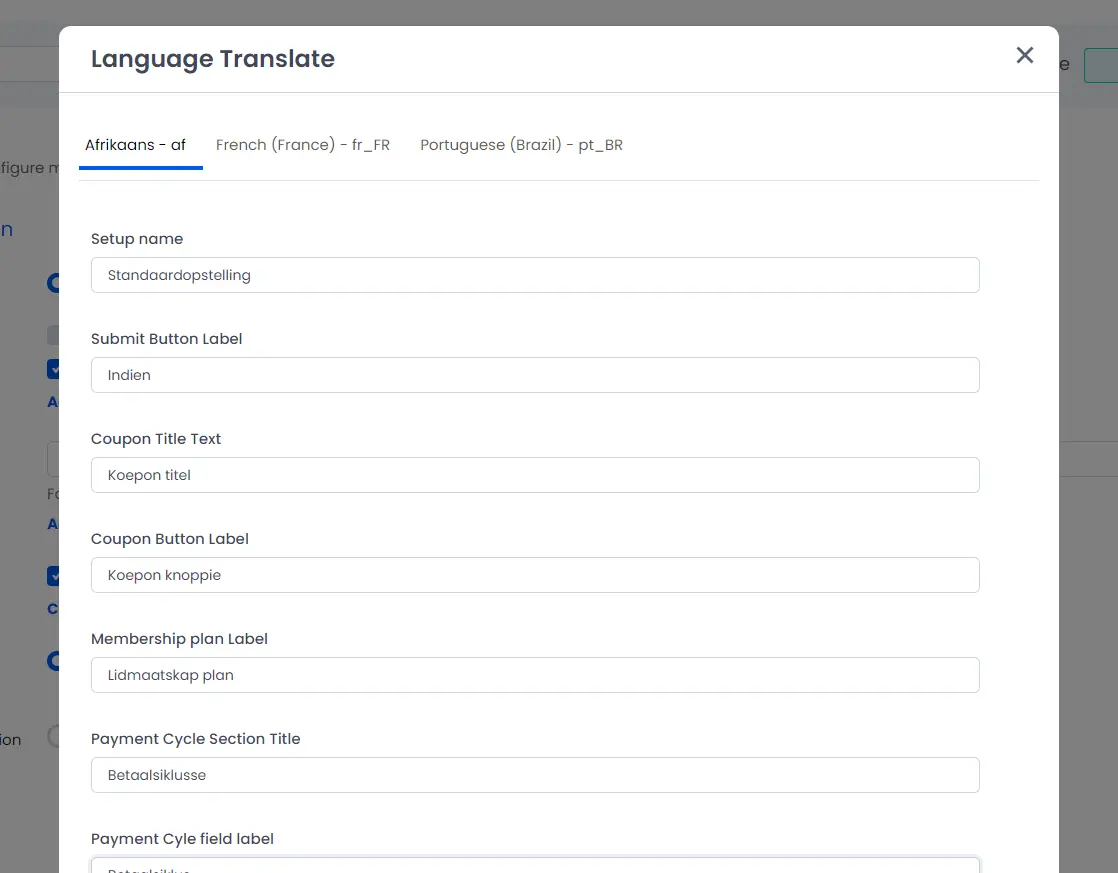This screenshot has width=1118, height=873.
Task: Switch to French (France) - fr_FR tab
Action: (x=303, y=145)
